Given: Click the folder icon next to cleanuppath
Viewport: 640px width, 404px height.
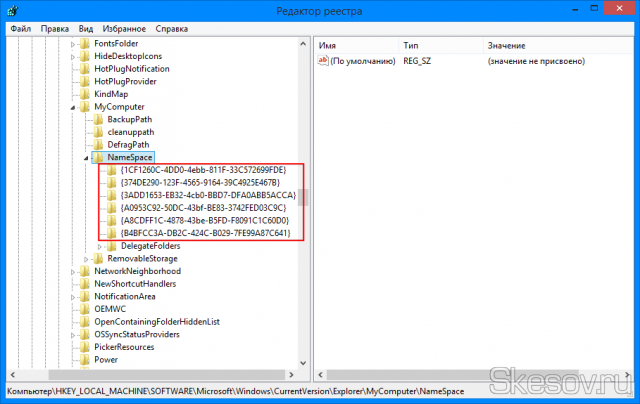Looking at the screenshot, I should tap(98, 132).
